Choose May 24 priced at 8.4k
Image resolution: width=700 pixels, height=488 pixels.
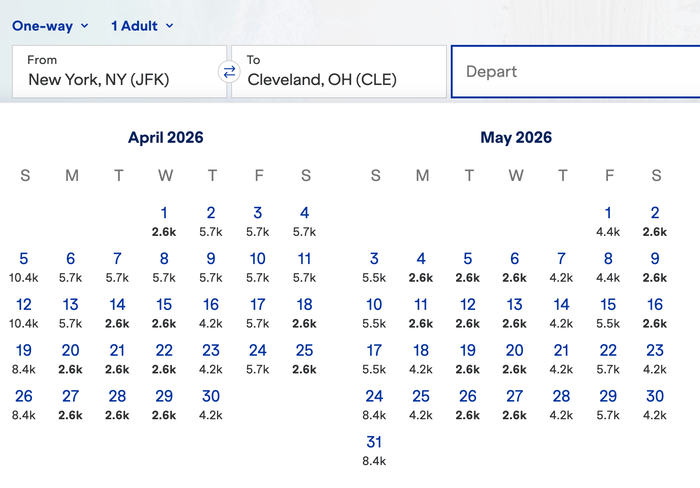tap(374, 405)
